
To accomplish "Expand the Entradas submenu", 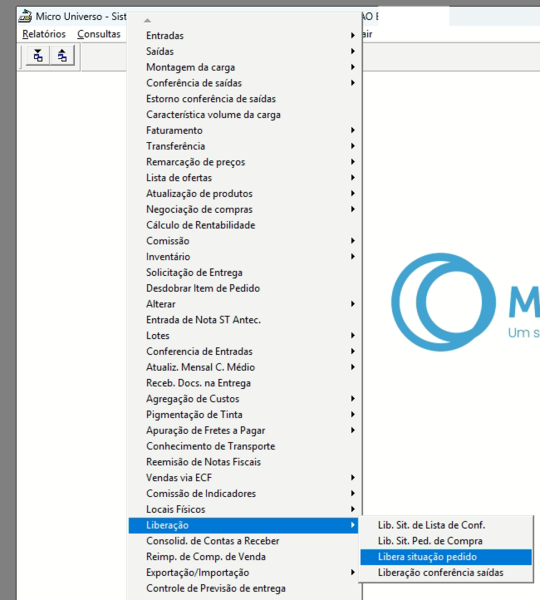I will pyautogui.click(x=244, y=36).
